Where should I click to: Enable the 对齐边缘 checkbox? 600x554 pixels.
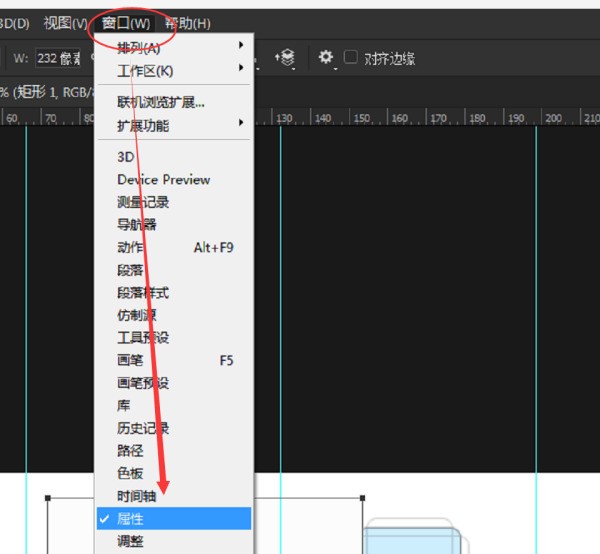click(351, 58)
